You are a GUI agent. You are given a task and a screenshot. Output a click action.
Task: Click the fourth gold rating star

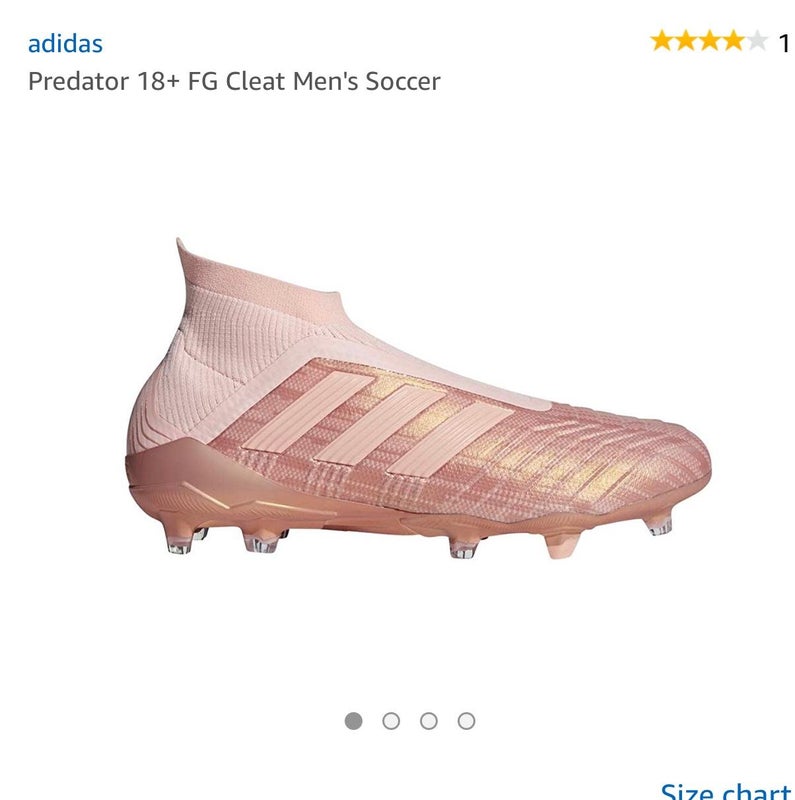pos(734,41)
